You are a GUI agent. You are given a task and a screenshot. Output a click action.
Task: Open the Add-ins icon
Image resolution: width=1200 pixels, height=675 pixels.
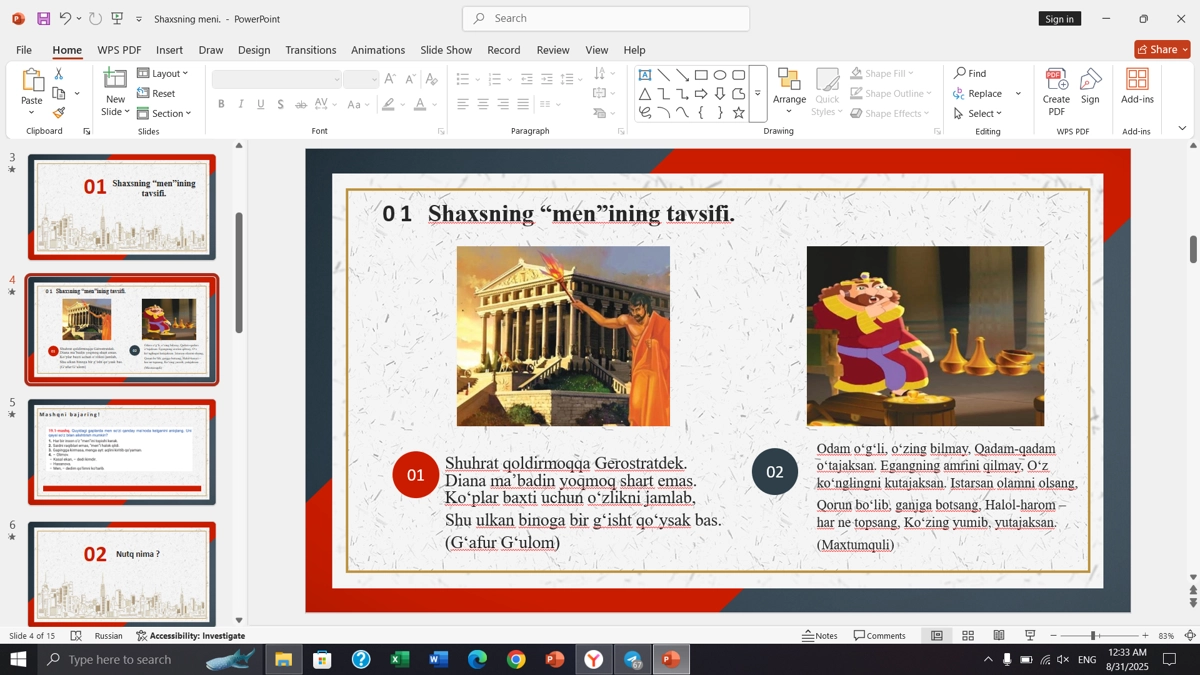point(1137,86)
